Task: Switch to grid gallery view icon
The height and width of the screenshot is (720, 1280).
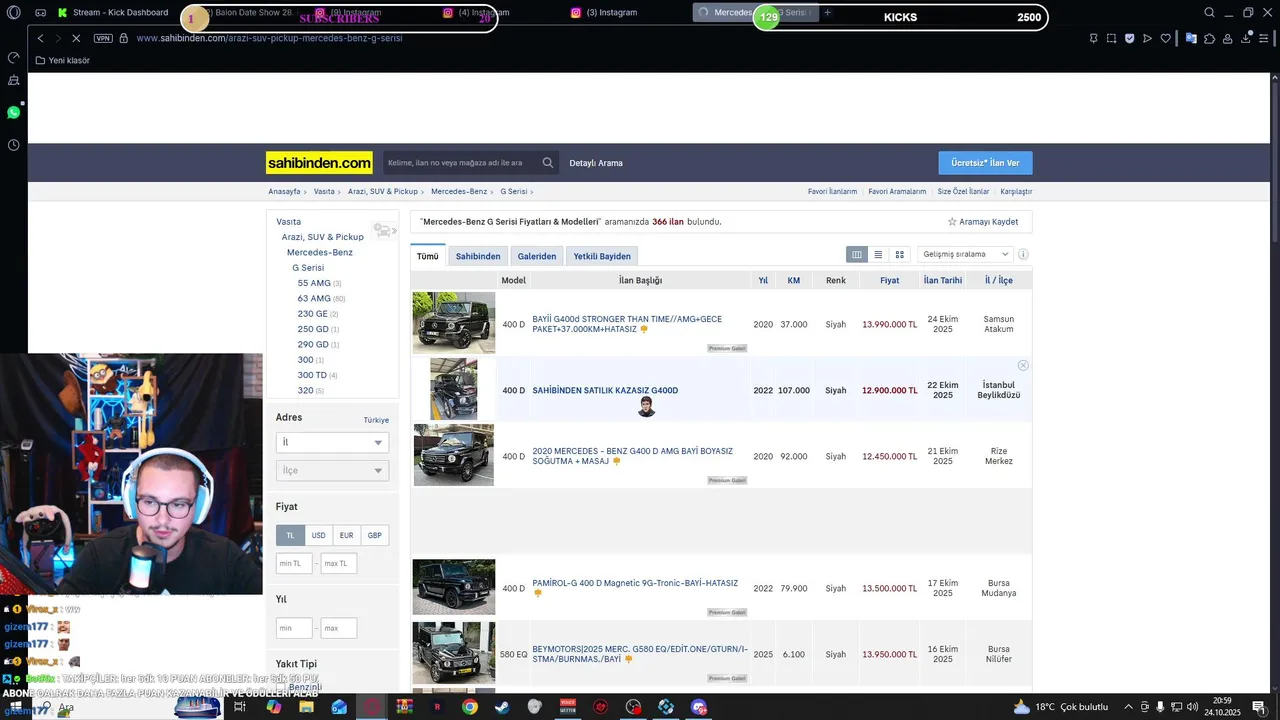Action: pos(900,255)
